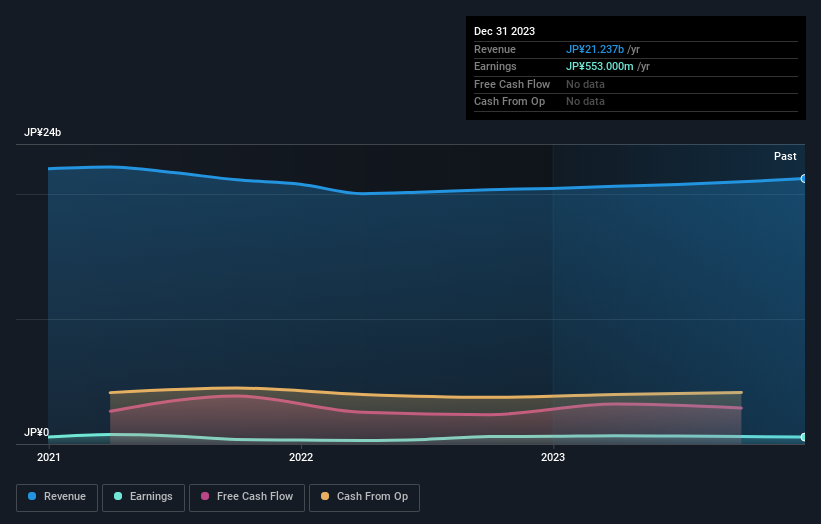Click the 2021 x-axis label
This screenshot has height=524, width=821.
[49, 457]
